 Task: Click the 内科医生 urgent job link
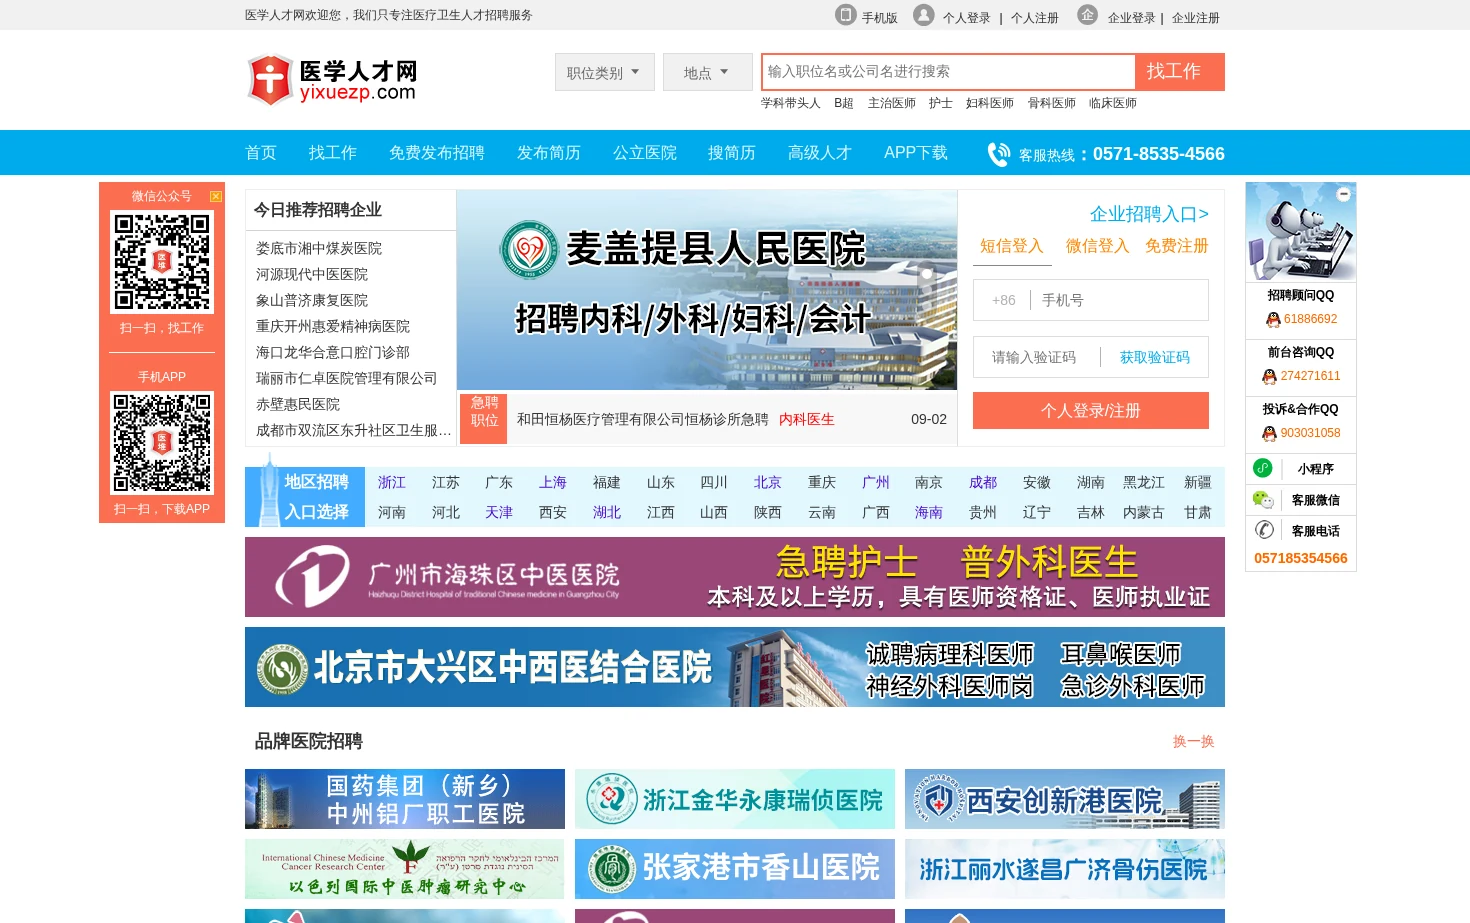coord(807,420)
